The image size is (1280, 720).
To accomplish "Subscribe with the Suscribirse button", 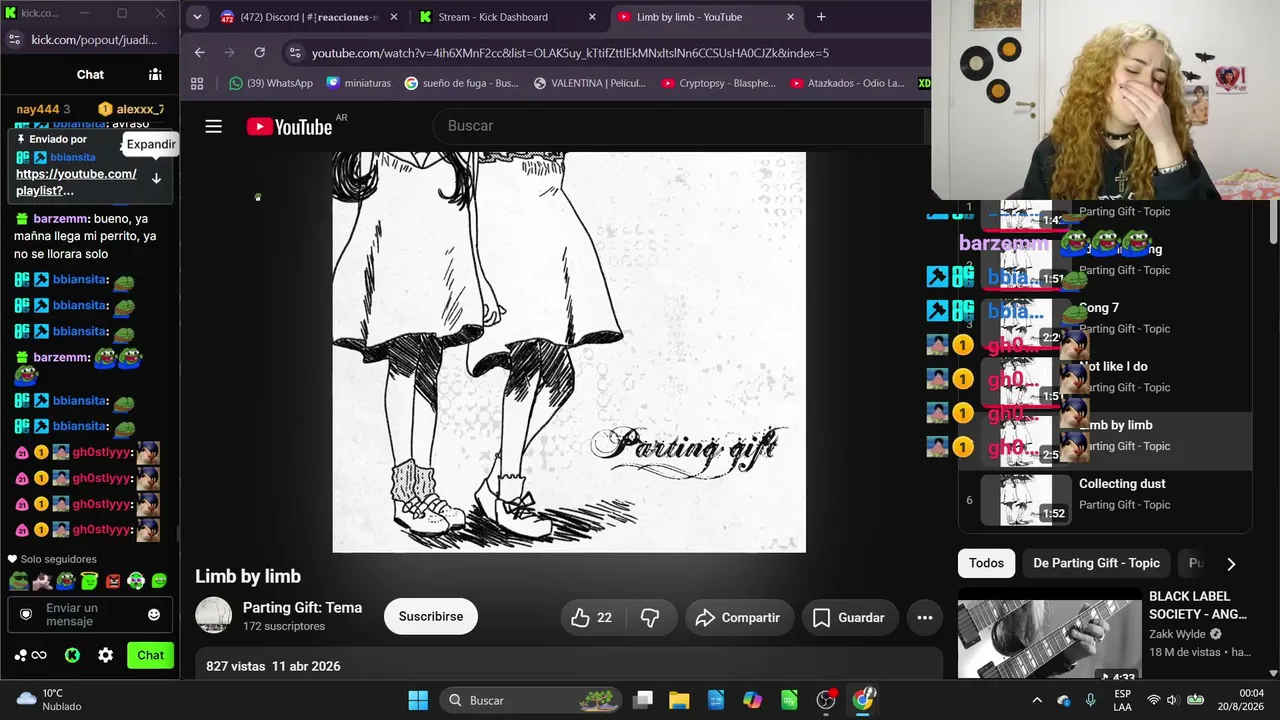I will 431,617.
